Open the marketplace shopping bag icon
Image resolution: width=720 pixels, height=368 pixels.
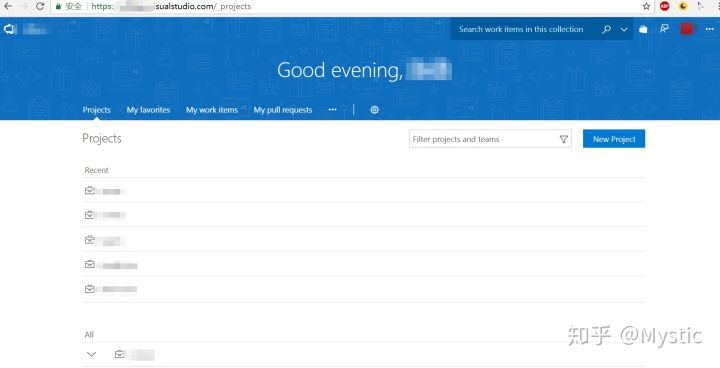click(x=643, y=29)
